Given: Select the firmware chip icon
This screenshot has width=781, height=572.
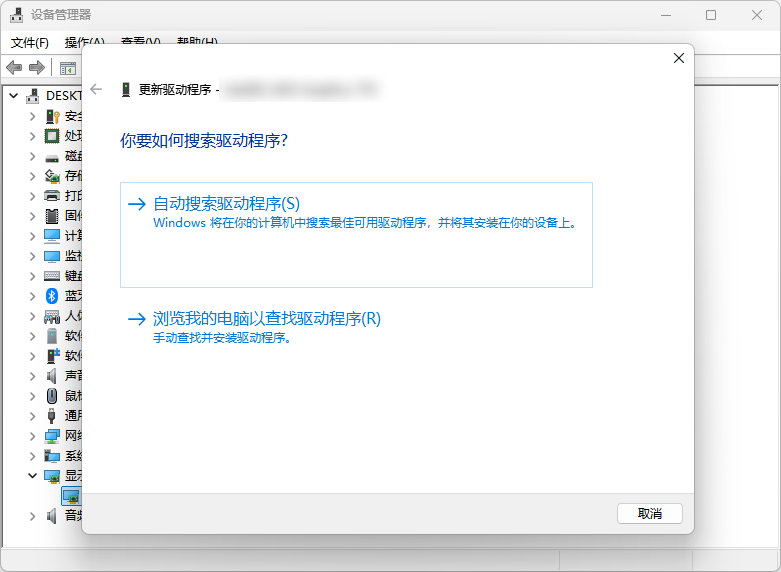Looking at the screenshot, I should 52,216.
